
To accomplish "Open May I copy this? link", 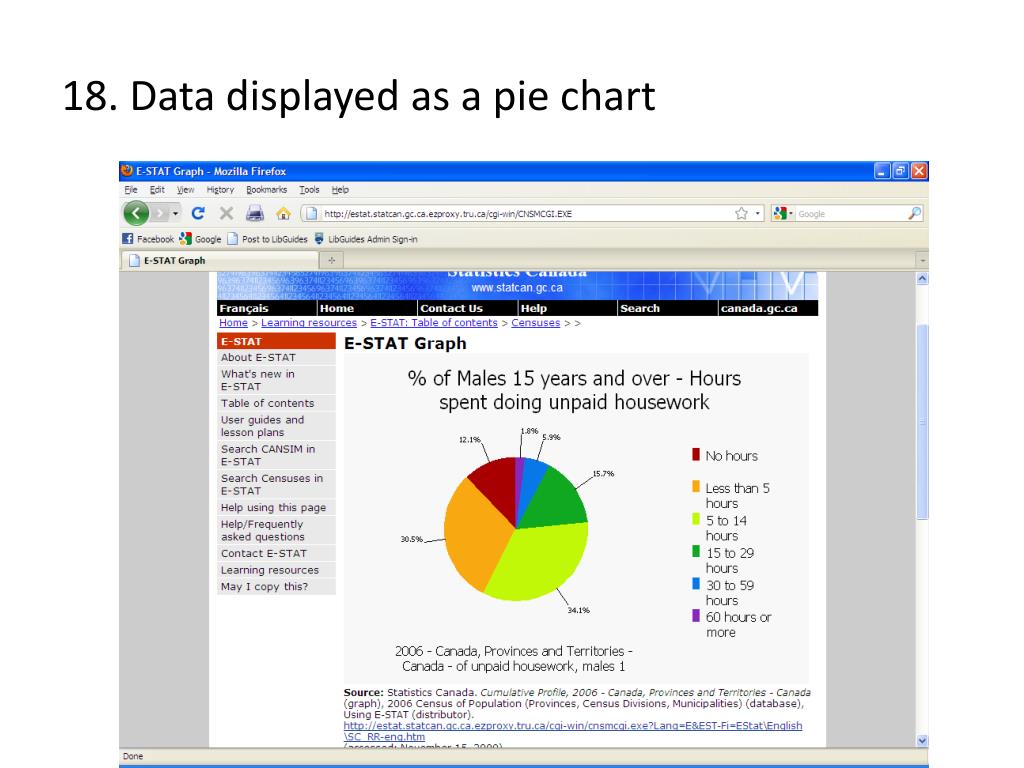I will [x=264, y=586].
